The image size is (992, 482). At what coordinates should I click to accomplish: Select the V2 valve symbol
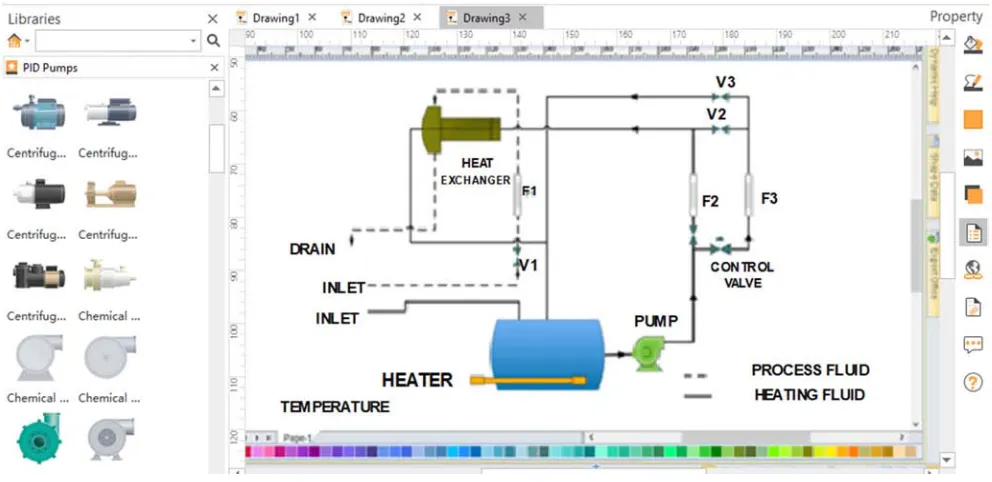[x=720, y=130]
